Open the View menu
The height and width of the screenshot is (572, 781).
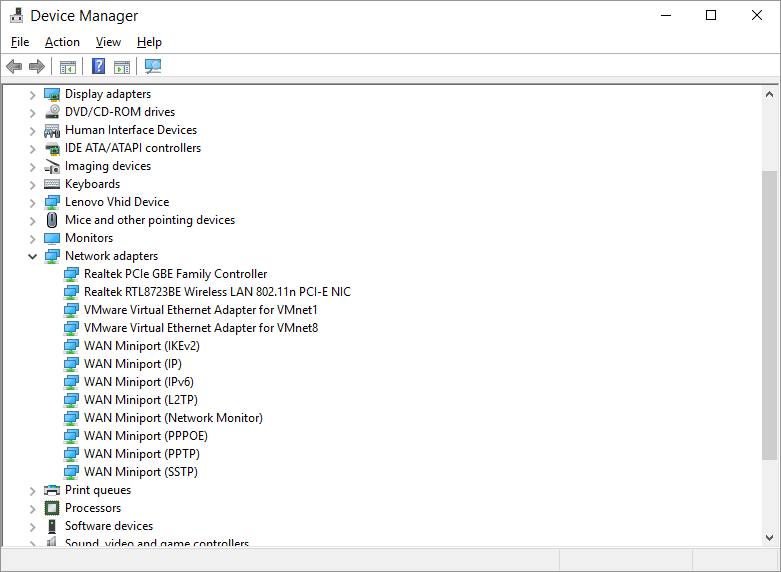click(x=108, y=42)
